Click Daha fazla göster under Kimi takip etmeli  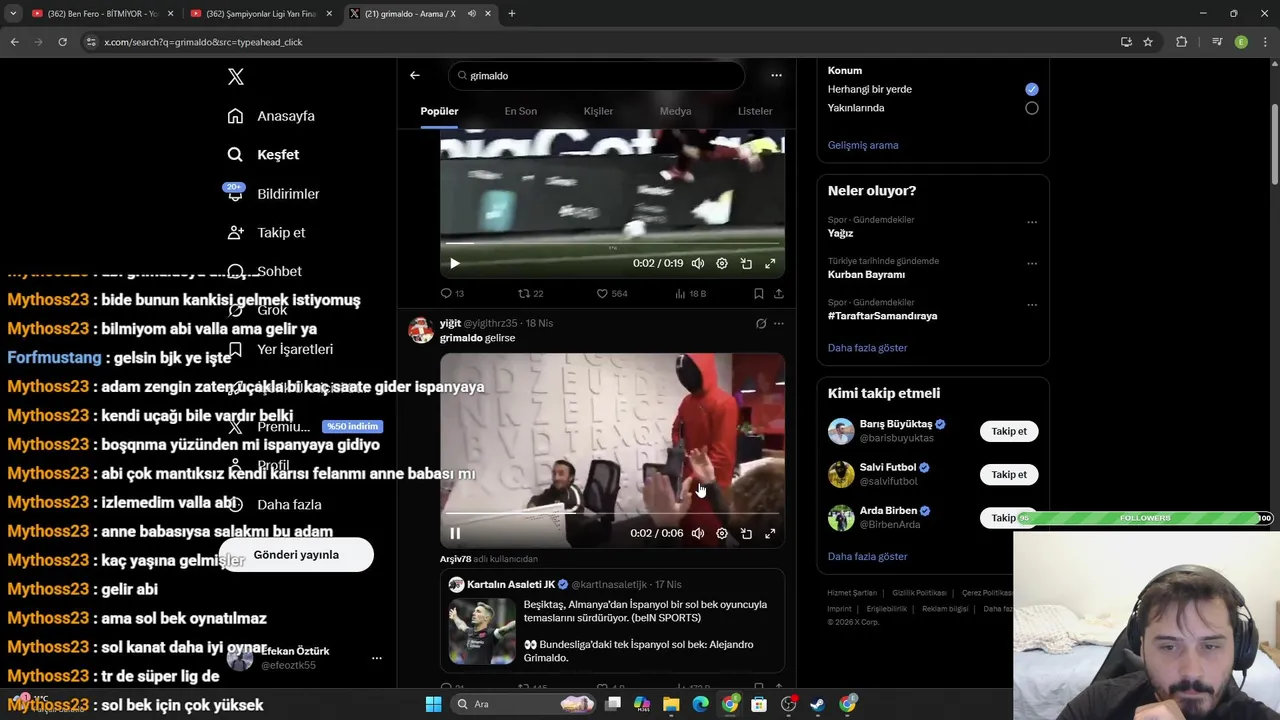(x=867, y=556)
